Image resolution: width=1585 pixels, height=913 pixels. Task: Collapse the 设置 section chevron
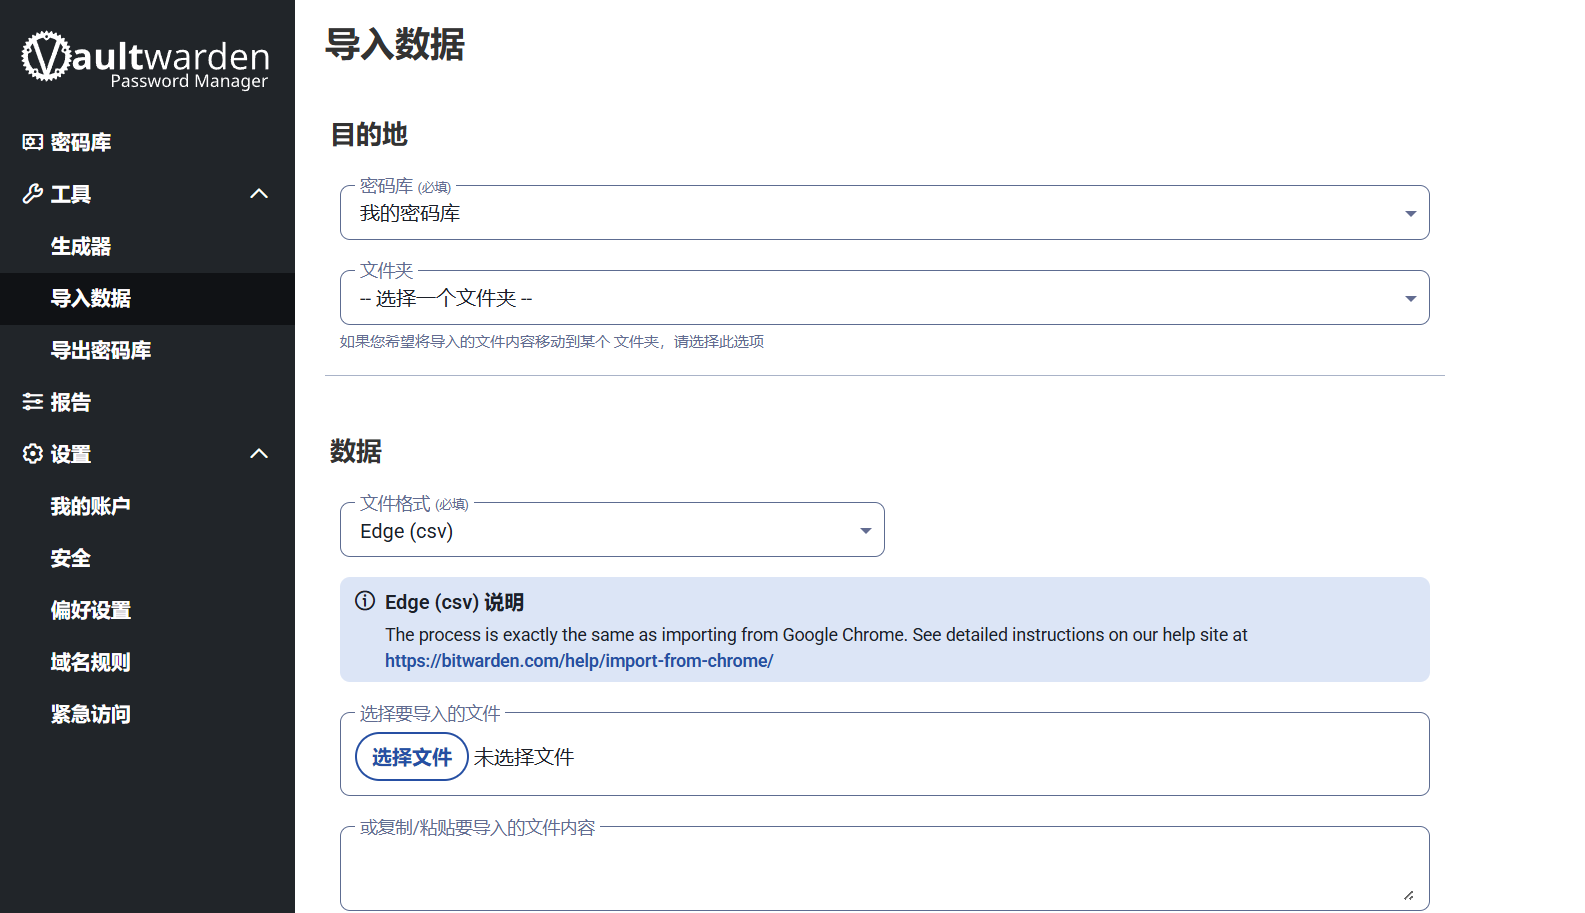click(259, 454)
